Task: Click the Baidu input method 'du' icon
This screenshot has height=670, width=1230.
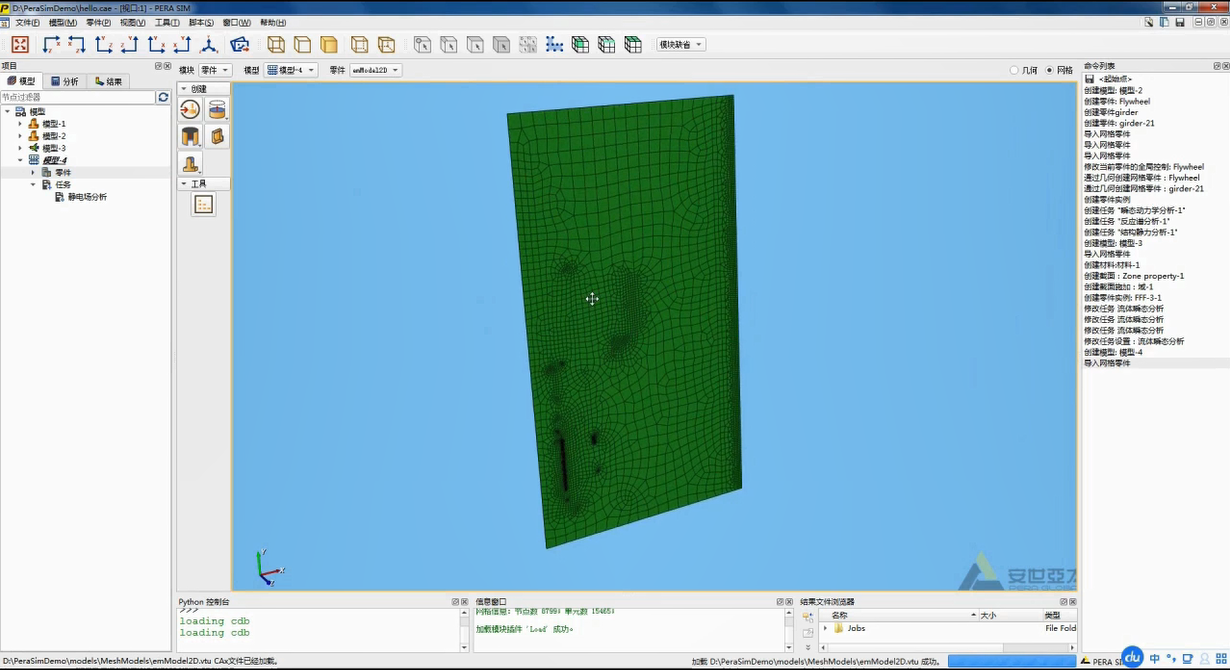Action: (x=1132, y=657)
